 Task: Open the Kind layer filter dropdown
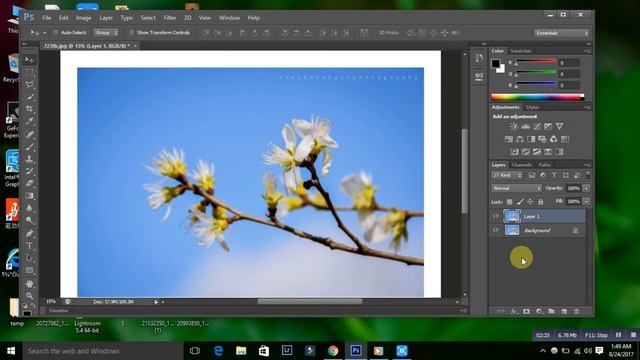click(507, 175)
